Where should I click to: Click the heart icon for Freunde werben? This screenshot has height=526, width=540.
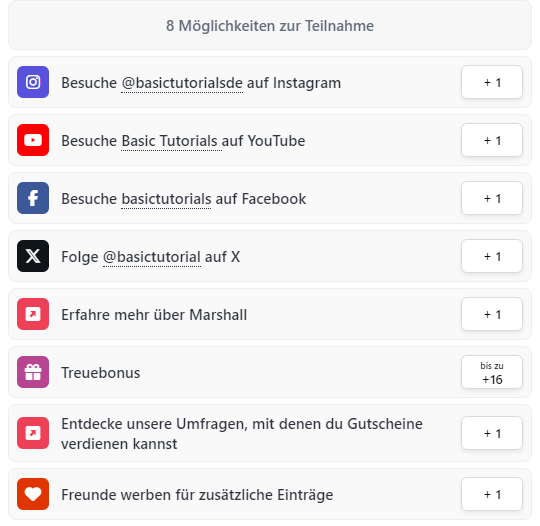click(x=33, y=494)
